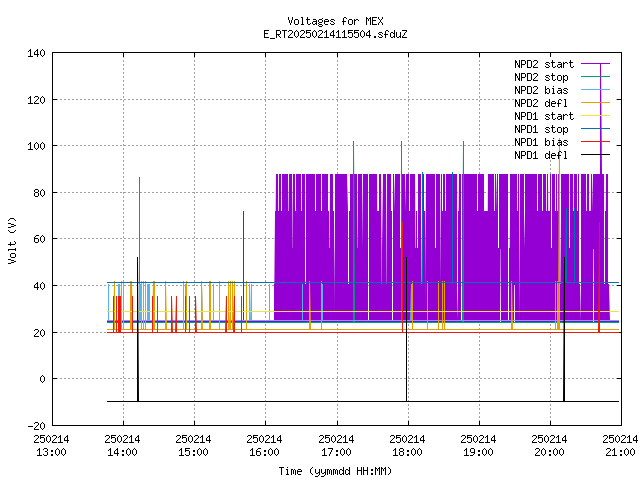640x480 pixels.
Task: Click the purple NPD2 start legend line sample
Action: 596,64
